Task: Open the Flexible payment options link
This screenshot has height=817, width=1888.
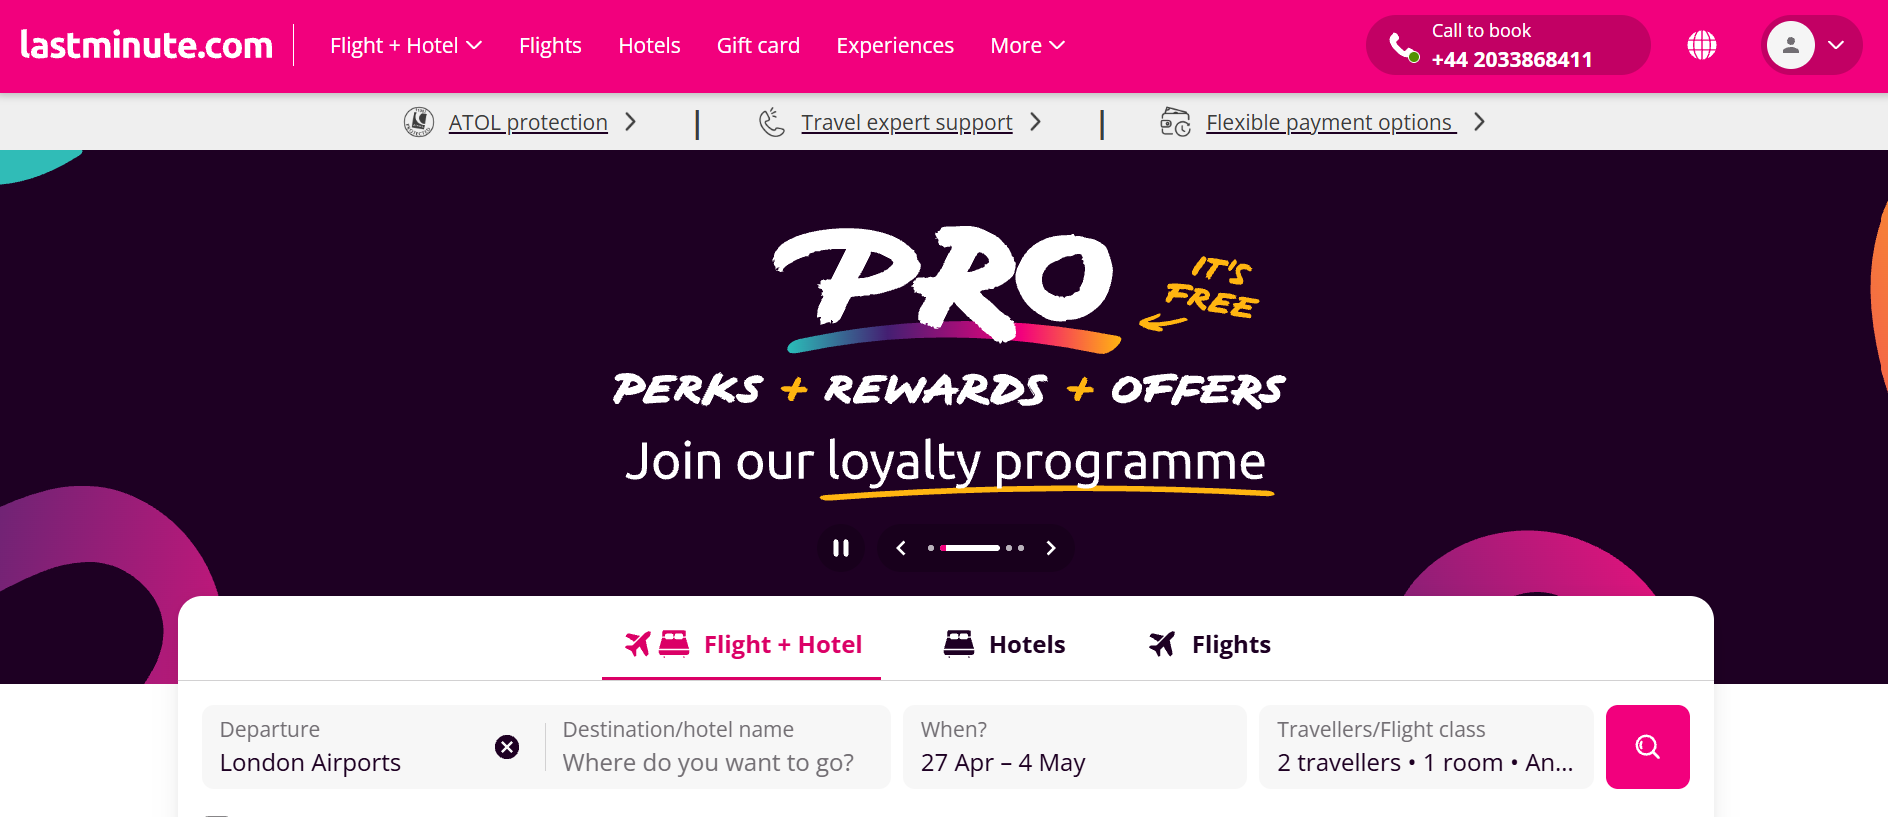Action: click(x=1330, y=122)
